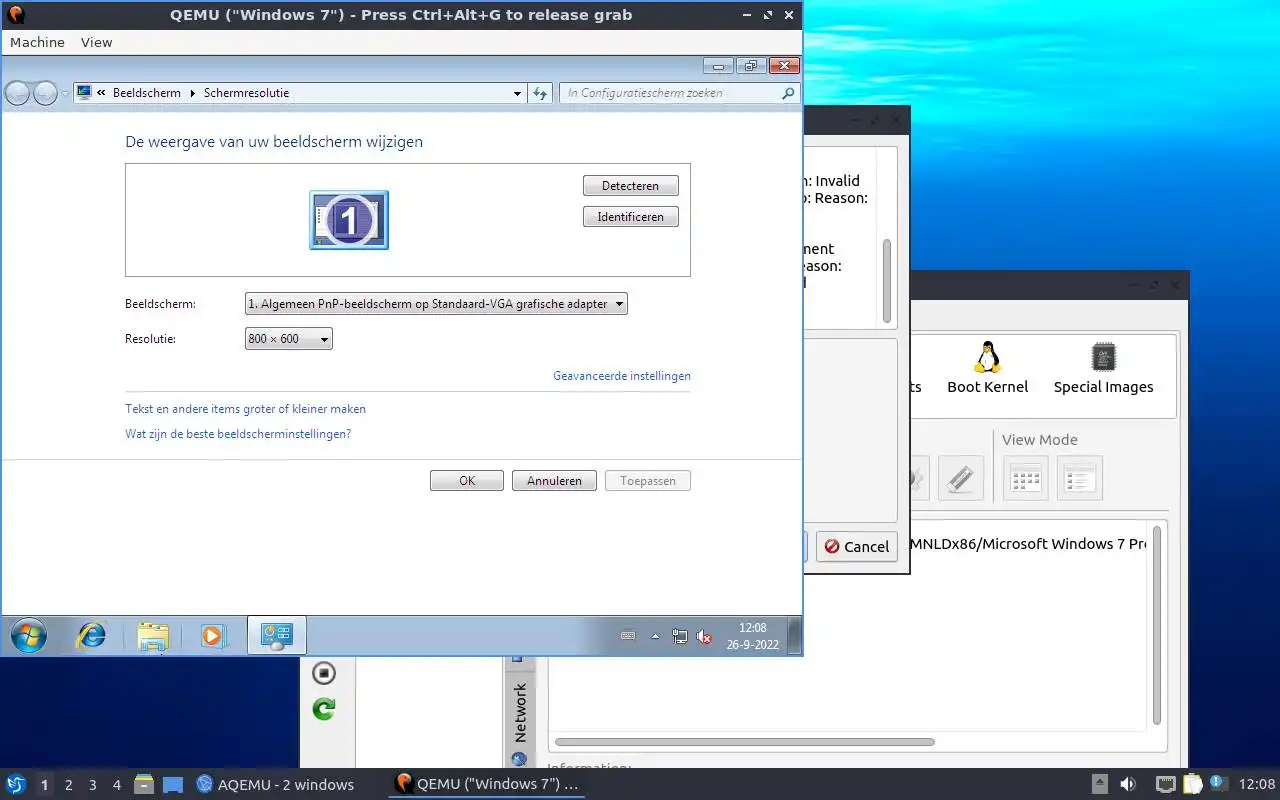Viewport: 1280px width, 800px height.
Task: Open 'Tekst en andere items groter of kleiner maken'
Action: 245,409
